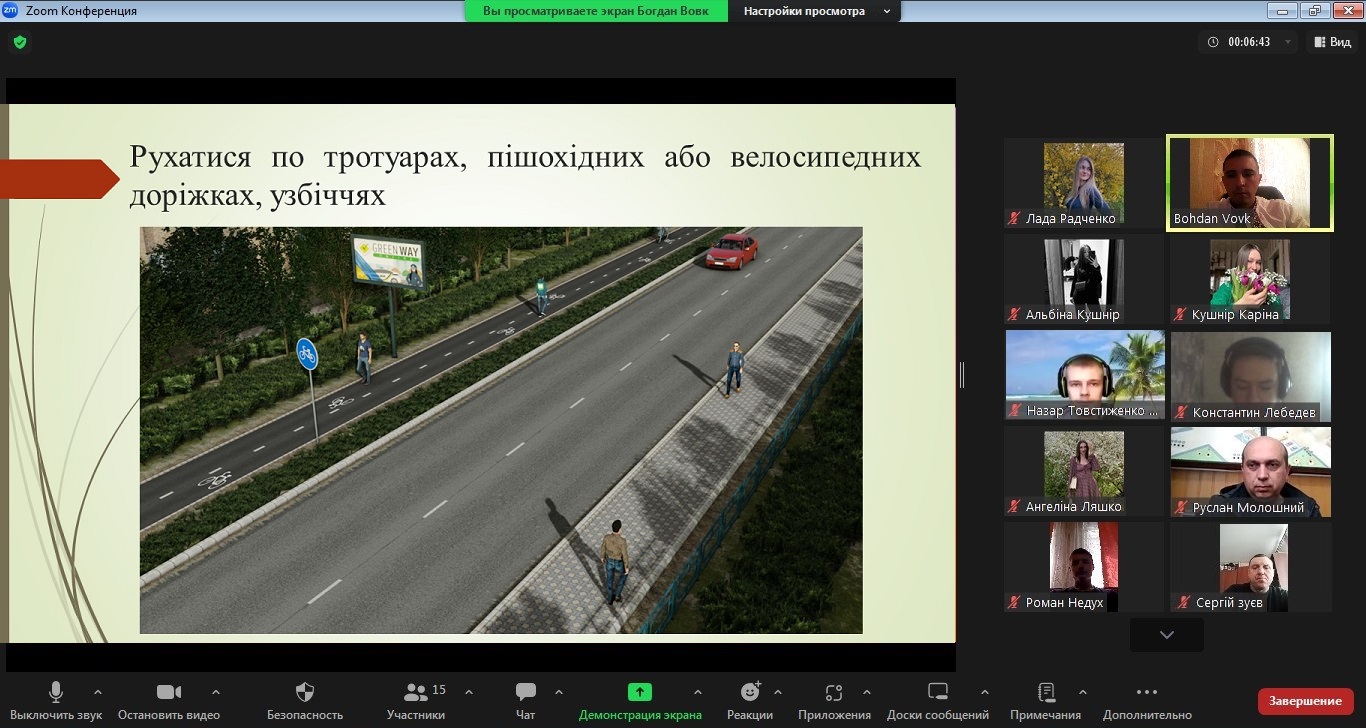The image size is (1366, 728).
Task: Click the panel divider resize handle
Action: tap(961, 375)
